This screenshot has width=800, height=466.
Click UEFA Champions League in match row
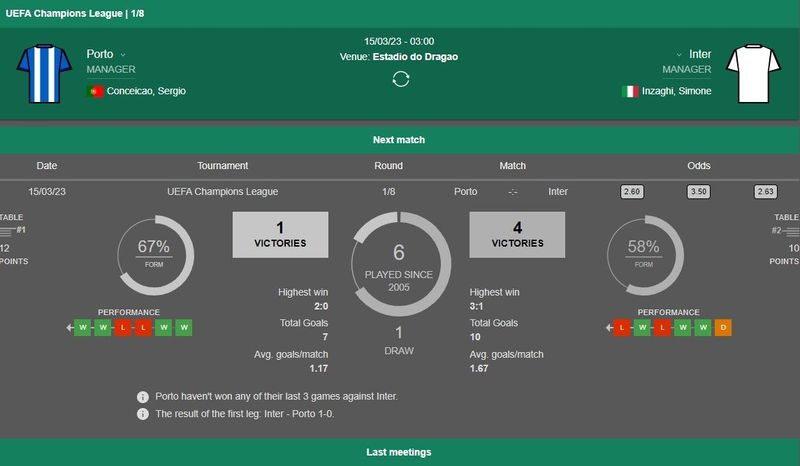222,192
